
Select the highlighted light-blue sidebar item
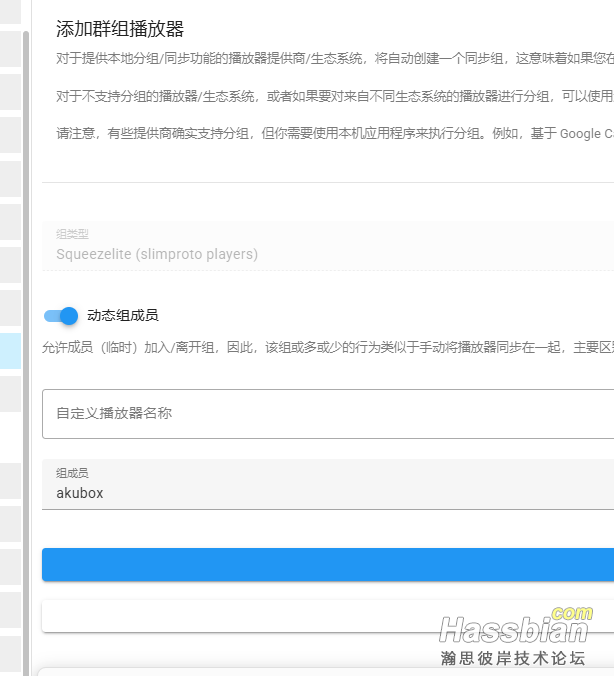point(10,351)
